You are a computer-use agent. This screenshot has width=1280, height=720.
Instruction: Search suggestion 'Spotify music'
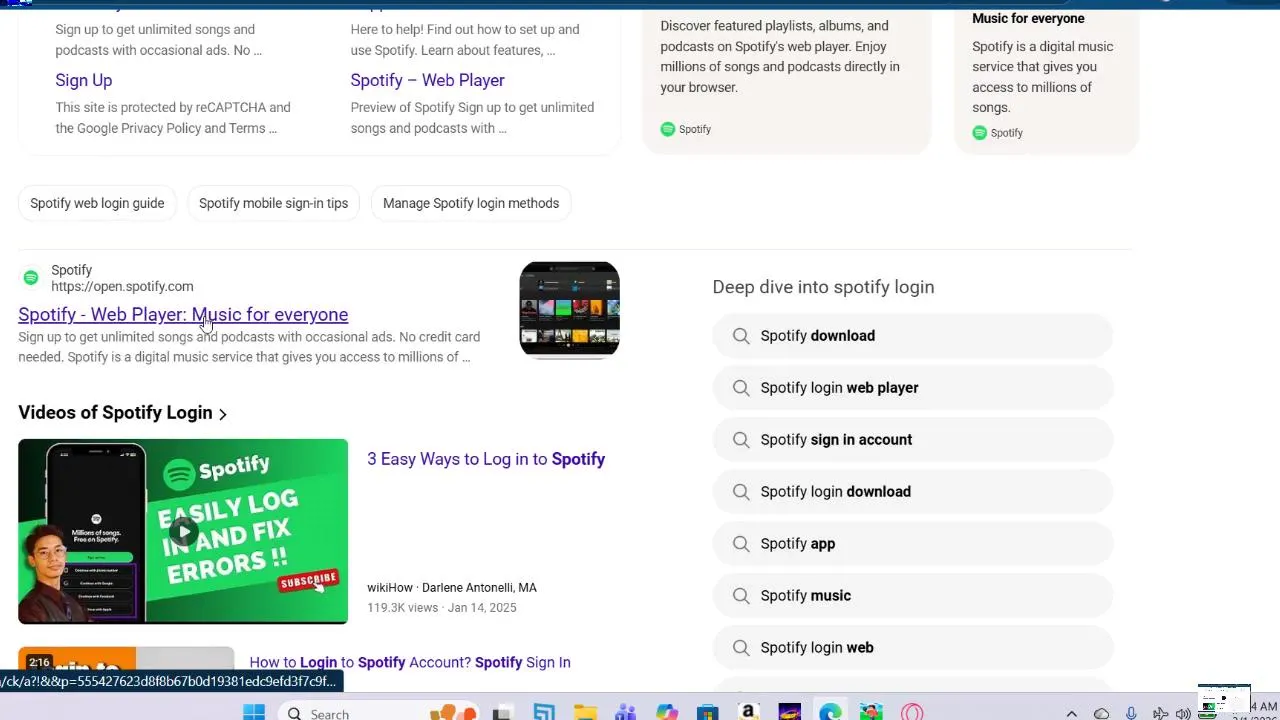click(x=913, y=596)
